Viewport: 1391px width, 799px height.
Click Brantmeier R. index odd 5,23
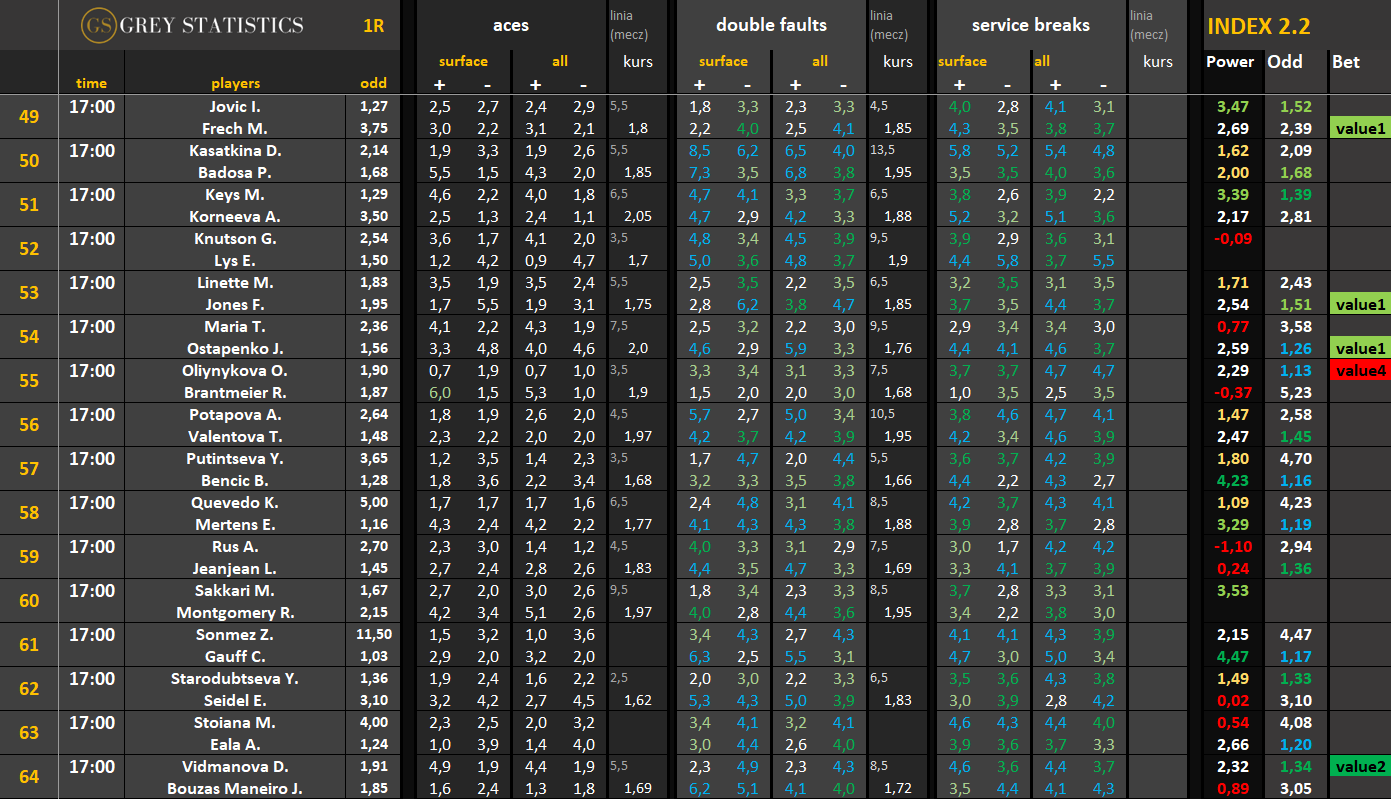(x=1295, y=392)
